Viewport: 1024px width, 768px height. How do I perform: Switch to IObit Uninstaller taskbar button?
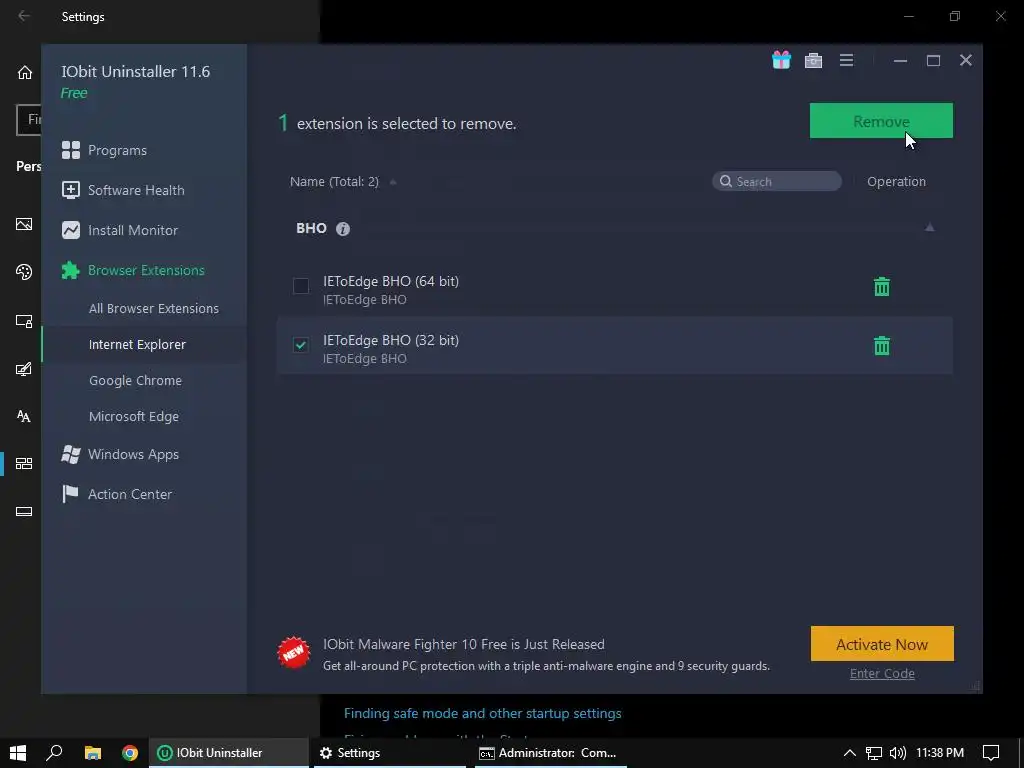point(229,753)
